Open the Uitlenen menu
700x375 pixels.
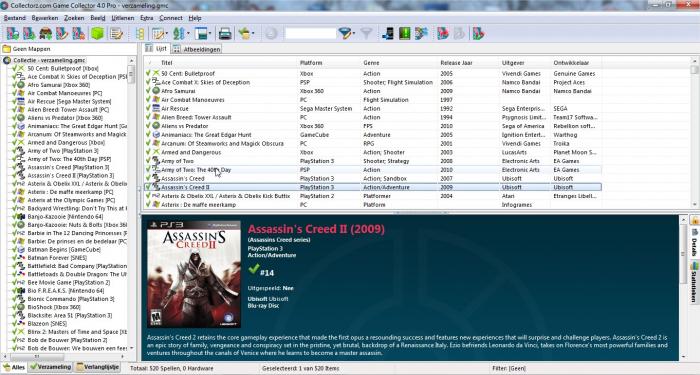[123, 18]
